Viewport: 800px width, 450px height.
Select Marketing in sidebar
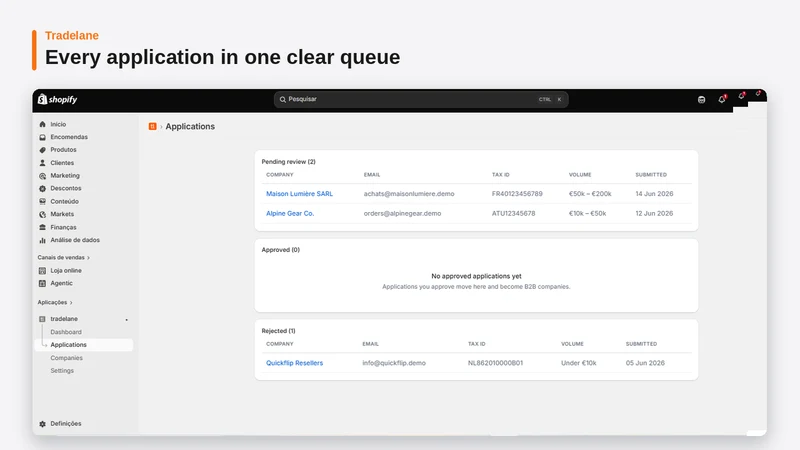click(x=65, y=176)
